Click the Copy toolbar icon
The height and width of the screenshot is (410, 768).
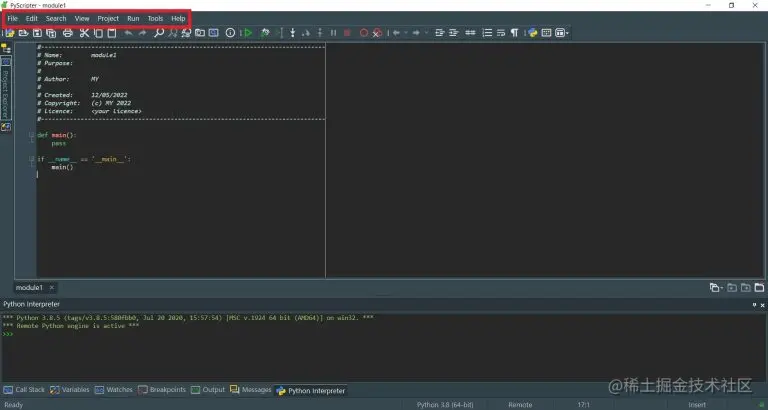pyautogui.click(x=98, y=33)
